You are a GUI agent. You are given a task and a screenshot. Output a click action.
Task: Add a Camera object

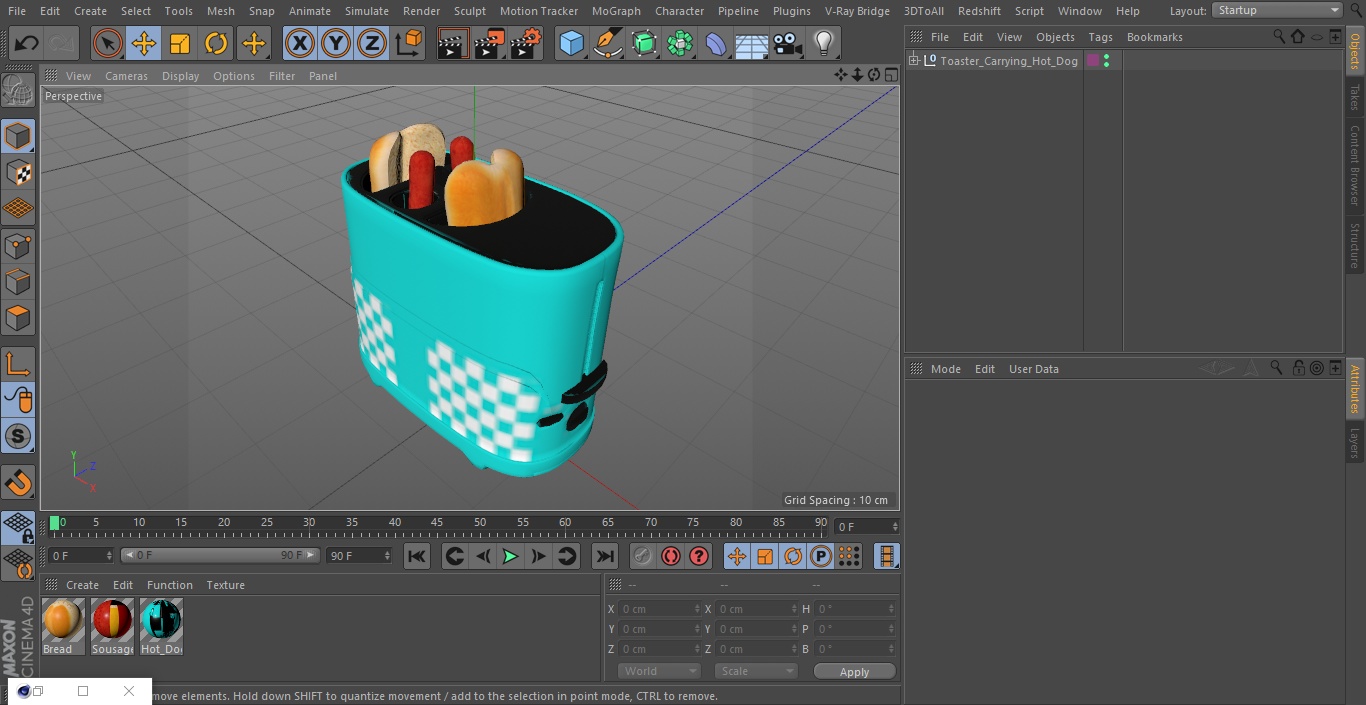pos(788,43)
